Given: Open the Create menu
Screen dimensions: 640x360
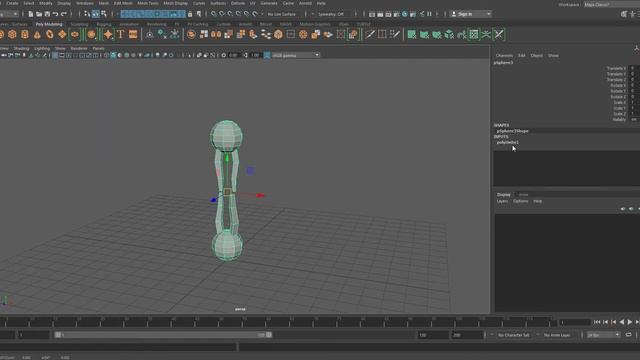Looking at the screenshot, I should click(12, 3).
